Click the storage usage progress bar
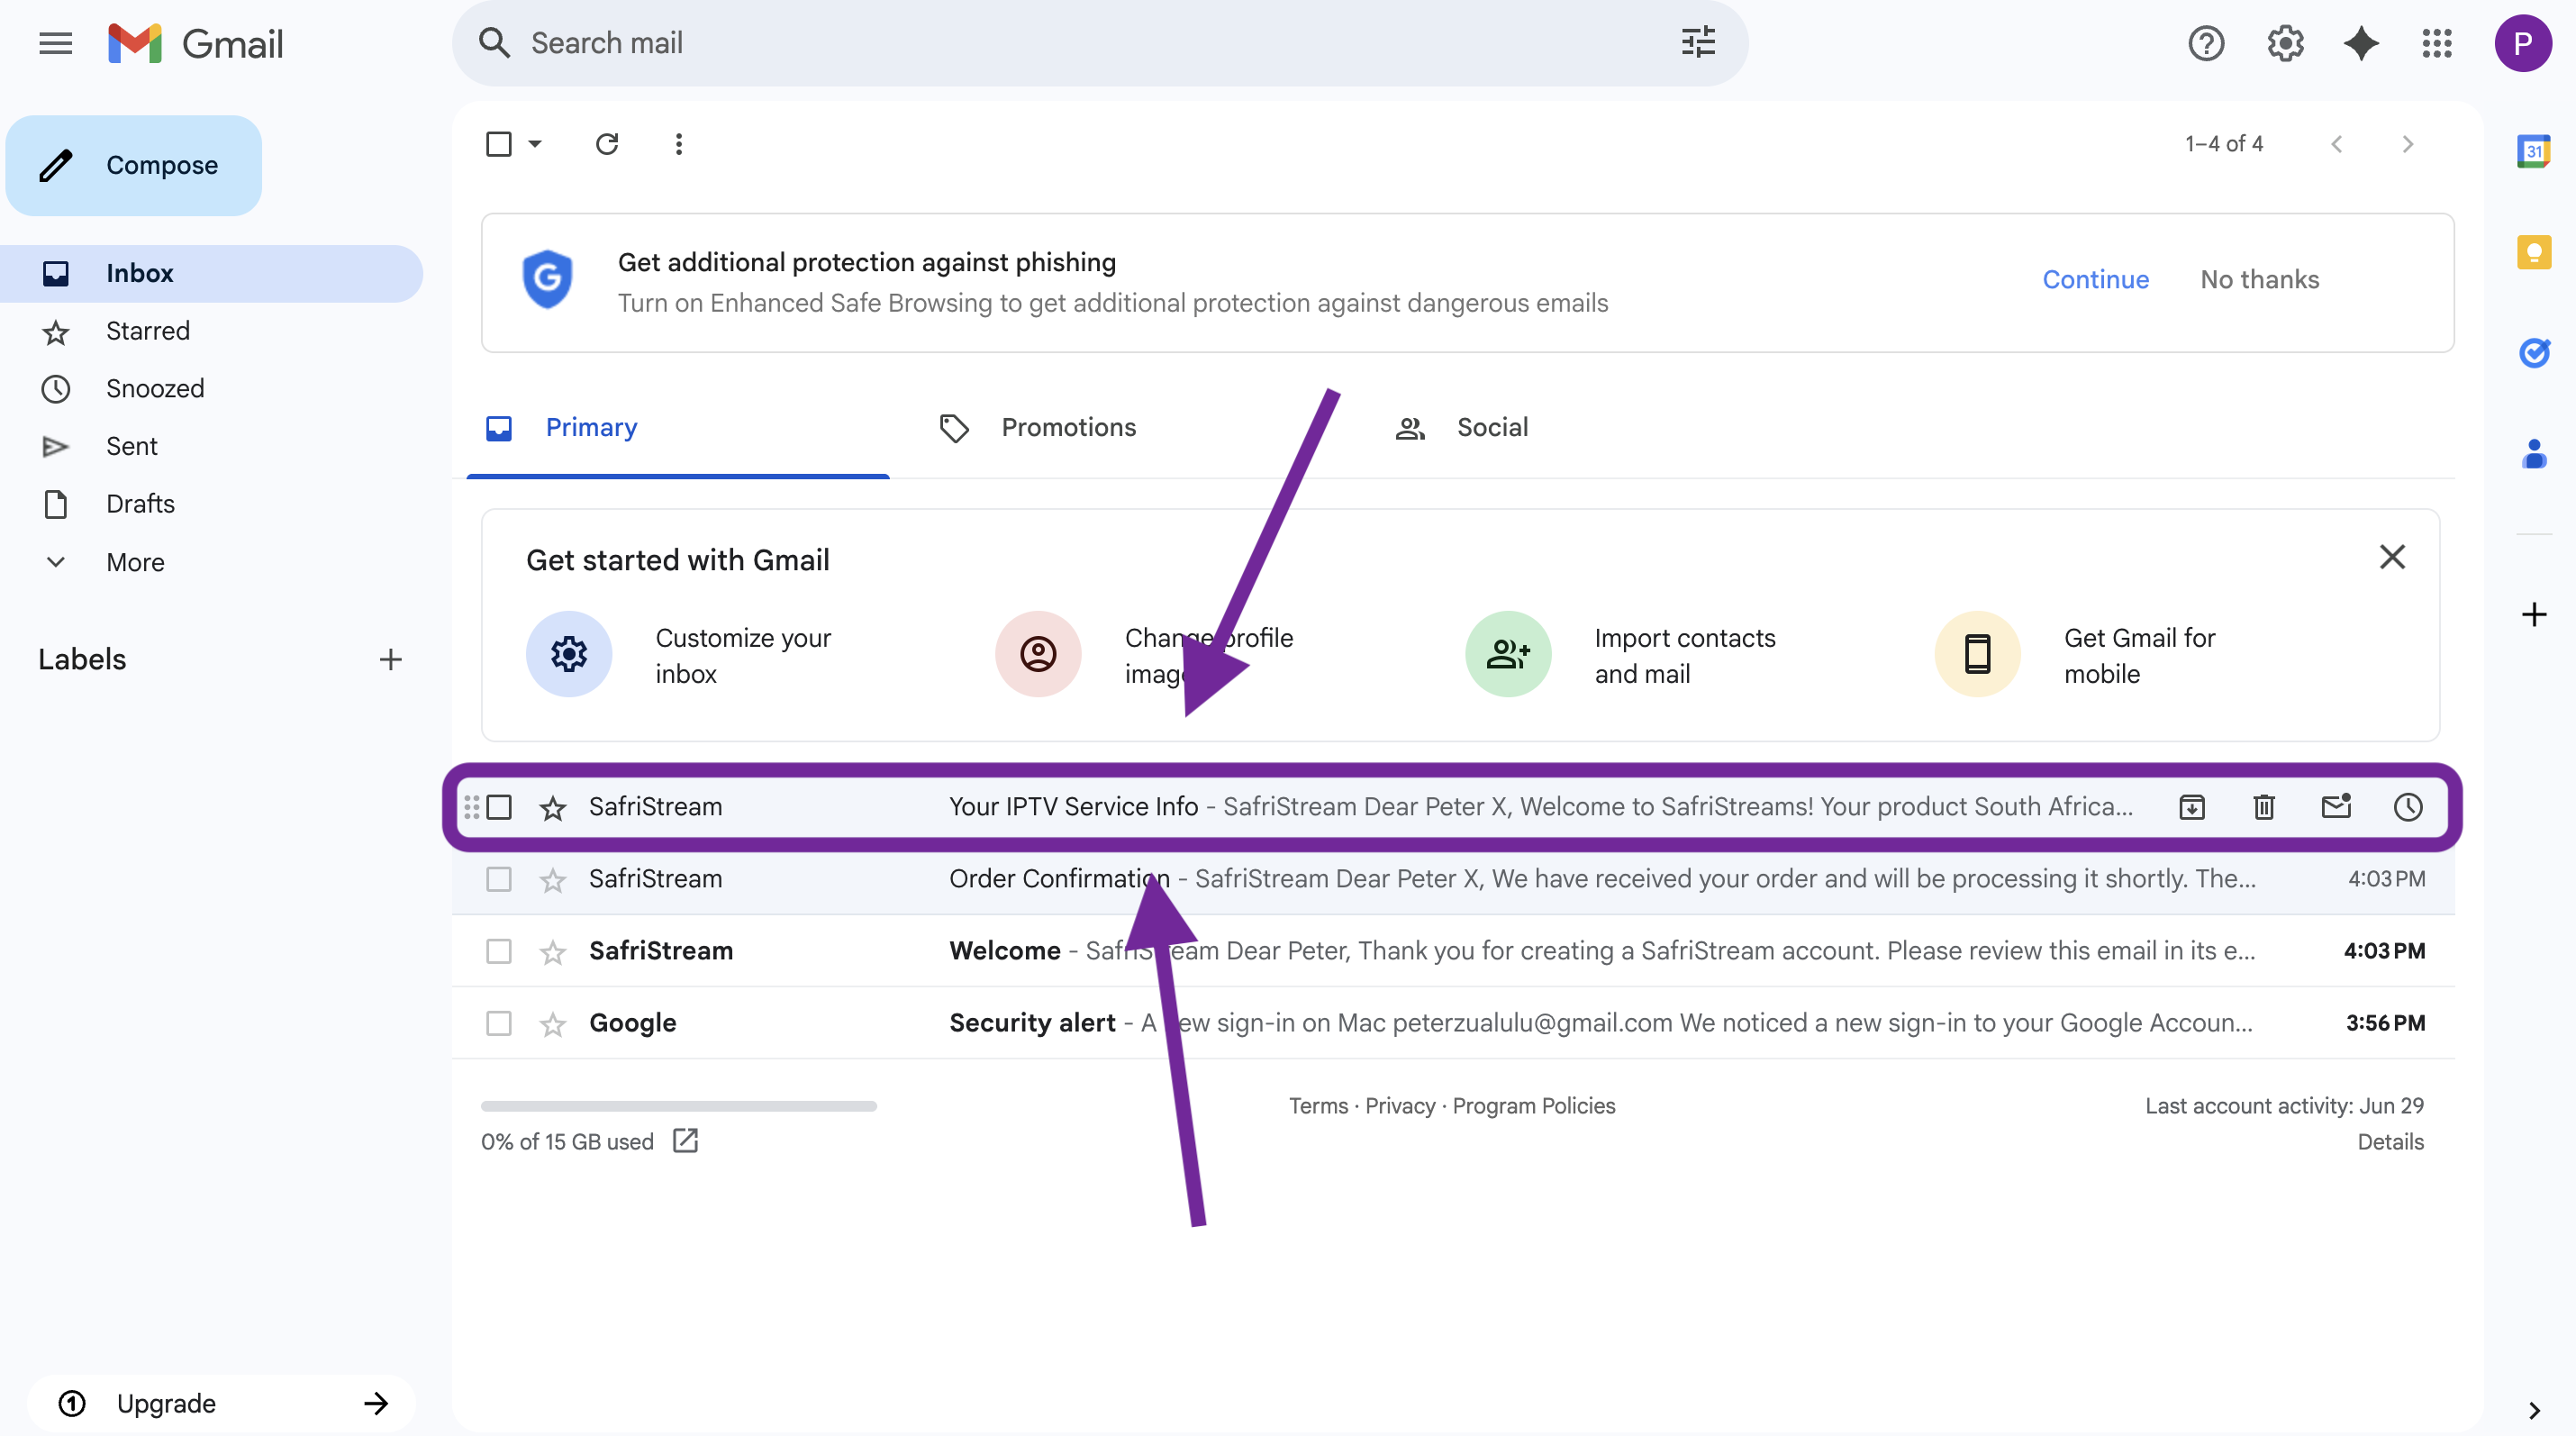2576x1436 pixels. pyautogui.click(x=678, y=1106)
